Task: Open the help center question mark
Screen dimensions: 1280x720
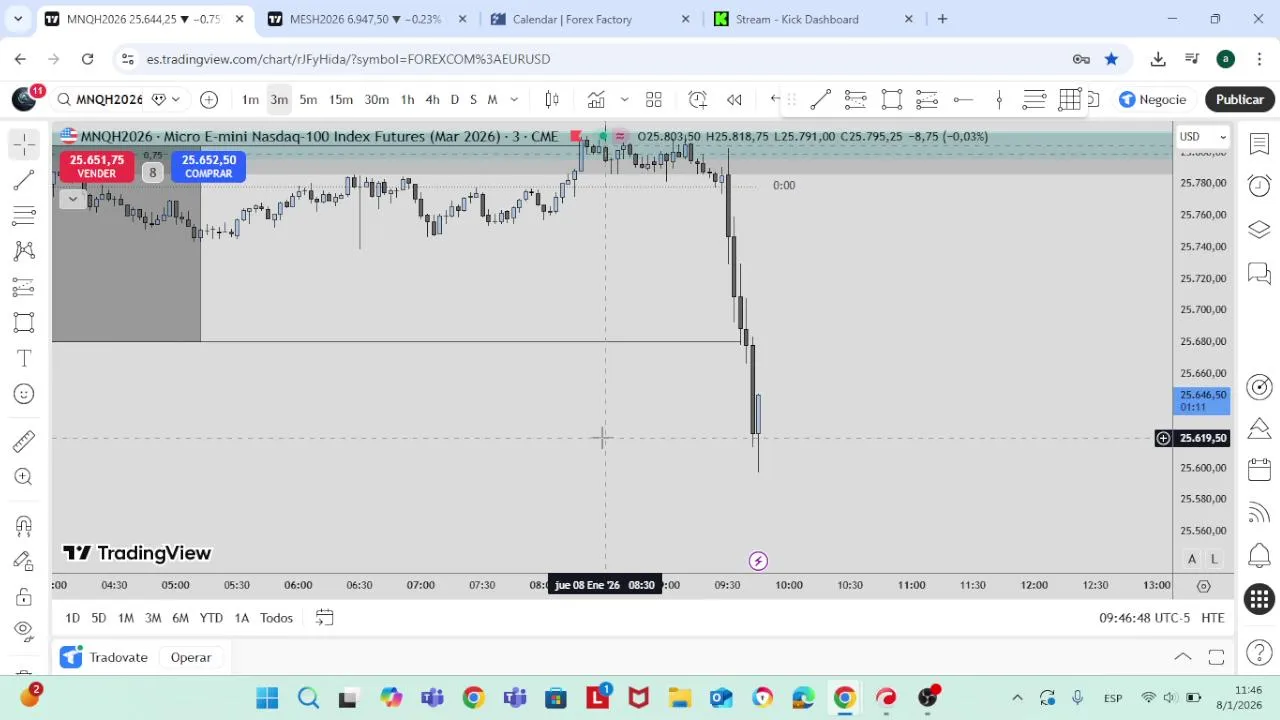Action: [1259, 653]
